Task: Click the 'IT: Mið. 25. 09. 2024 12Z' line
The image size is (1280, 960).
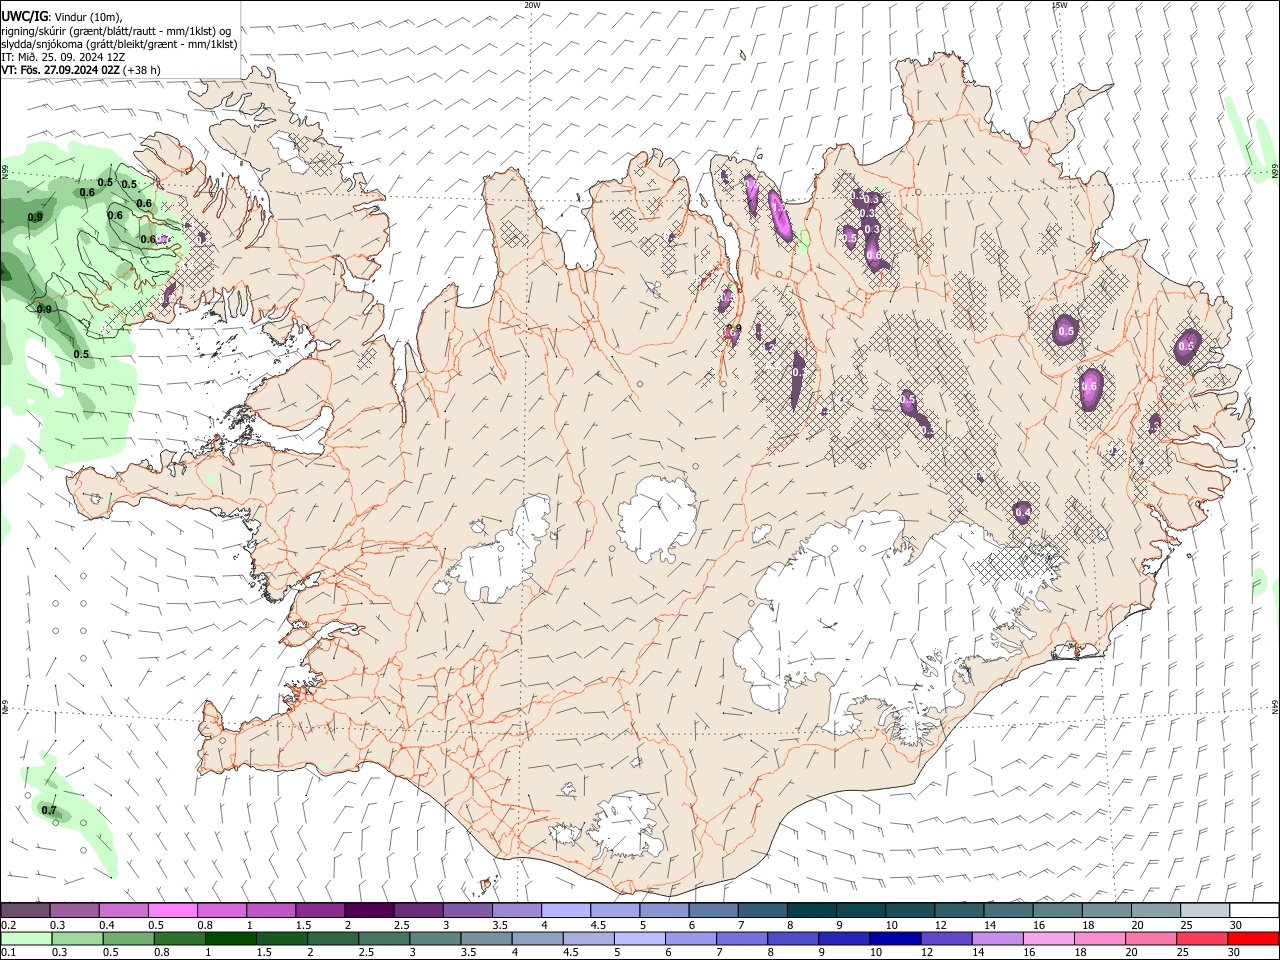Action: [63, 57]
